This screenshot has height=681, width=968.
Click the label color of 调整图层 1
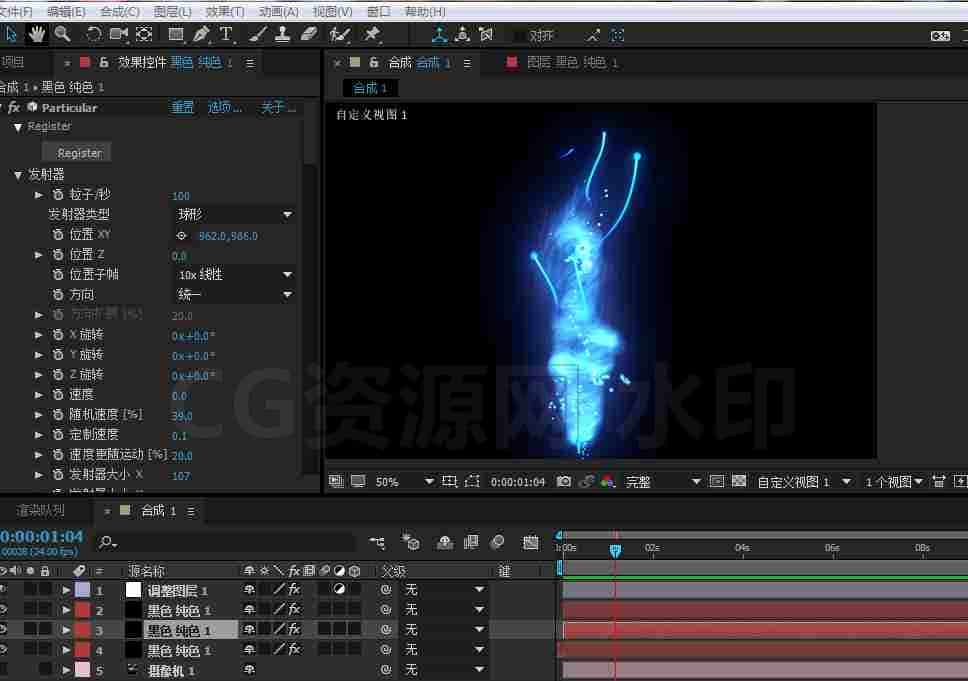(83, 590)
